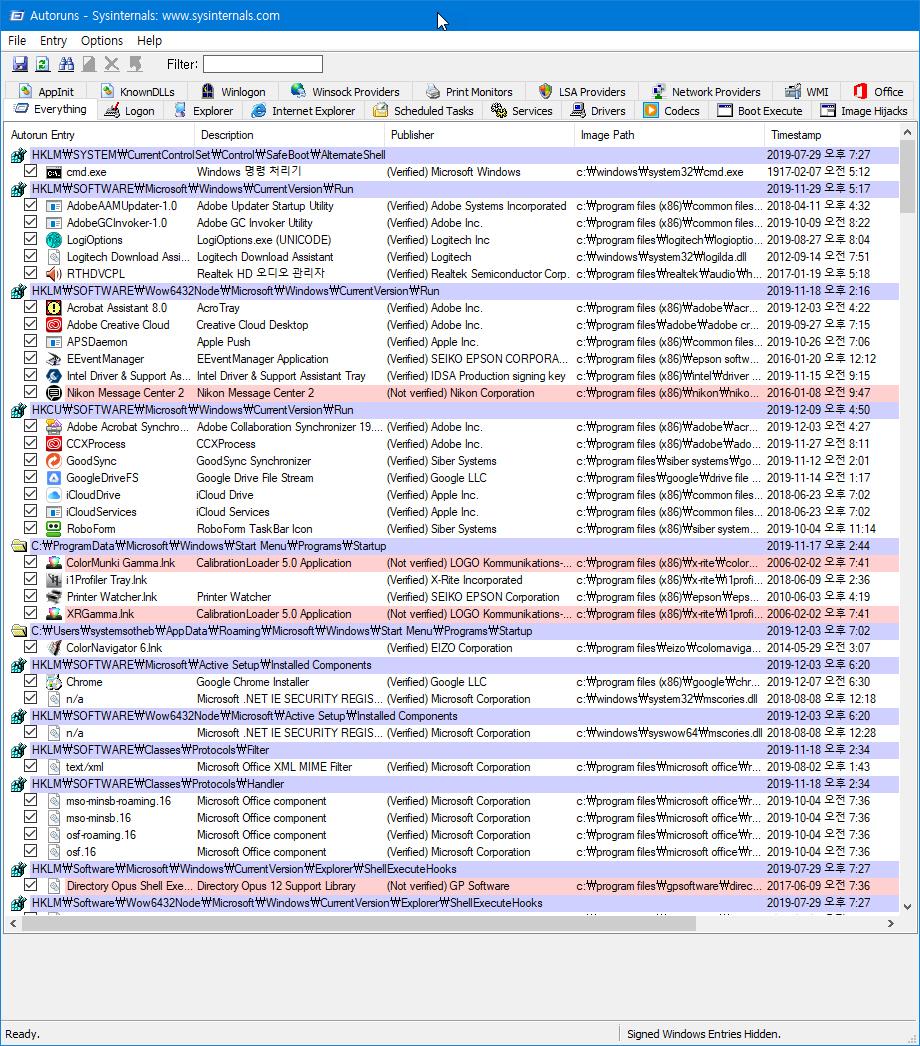The image size is (920, 1046).
Task: Click the RTHDVCPL speaker icon
Action: pyautogui.click(x=54, y=274)
